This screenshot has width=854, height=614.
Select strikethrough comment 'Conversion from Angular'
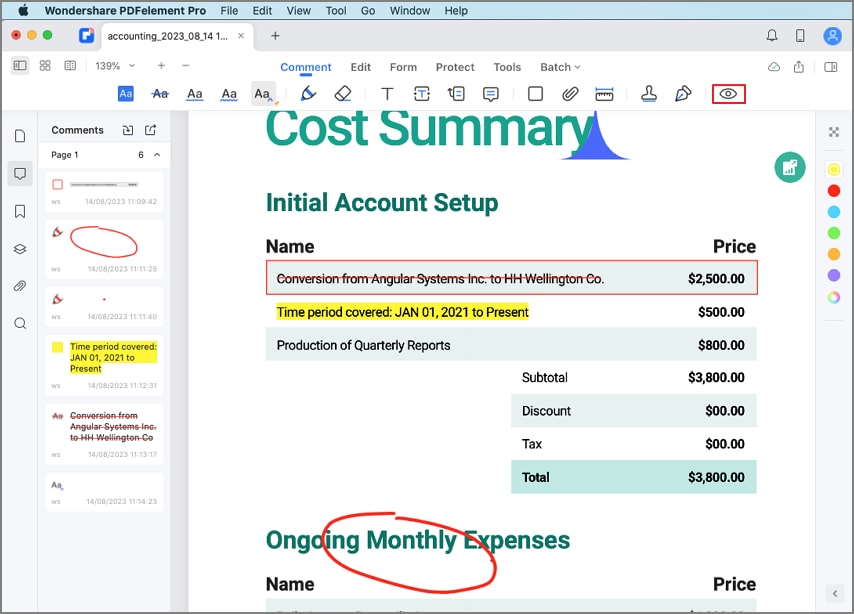click(104, 434)
